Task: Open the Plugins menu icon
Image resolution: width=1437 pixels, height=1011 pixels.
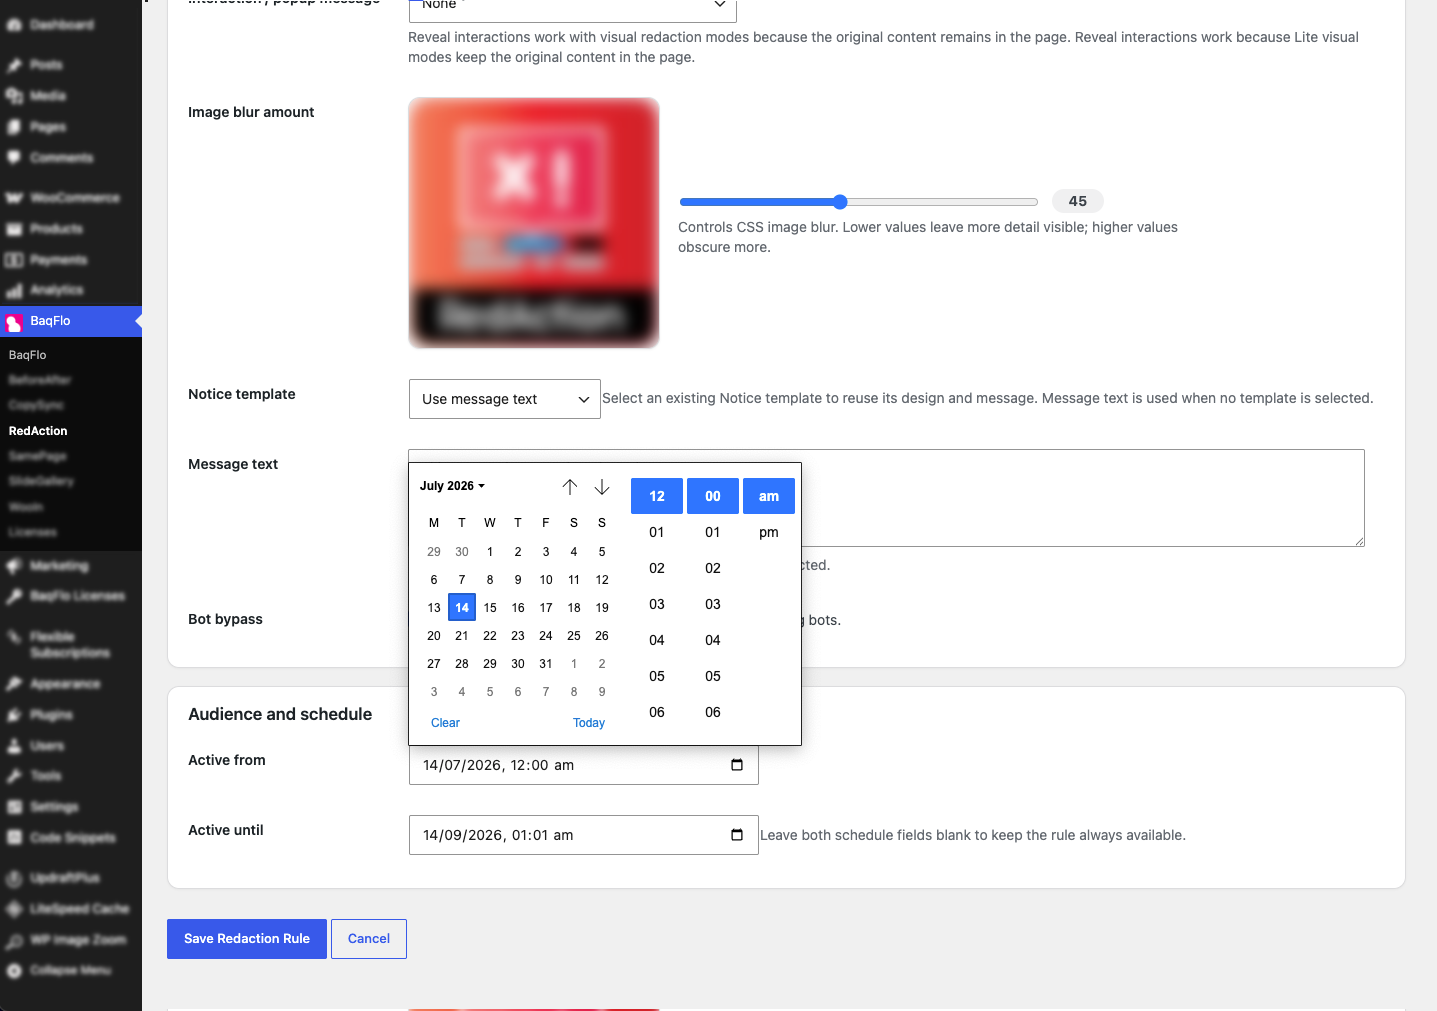Action: coord(14,715)
